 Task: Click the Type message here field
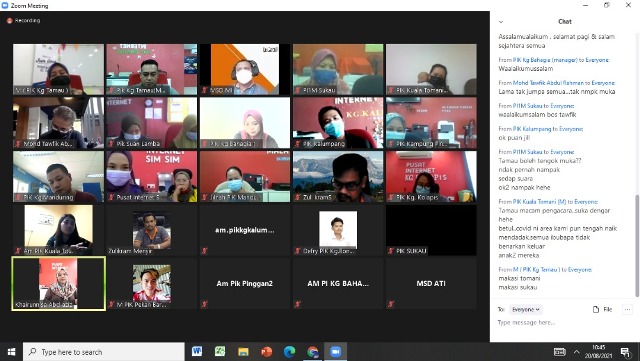point(563,323)
